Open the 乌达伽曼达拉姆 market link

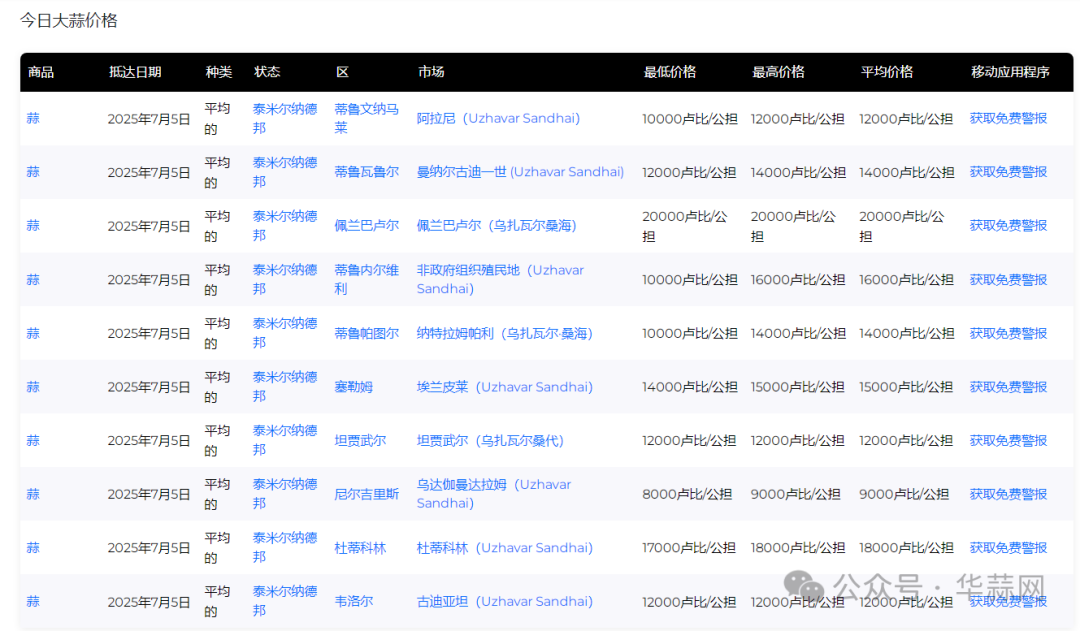(494, 494)
